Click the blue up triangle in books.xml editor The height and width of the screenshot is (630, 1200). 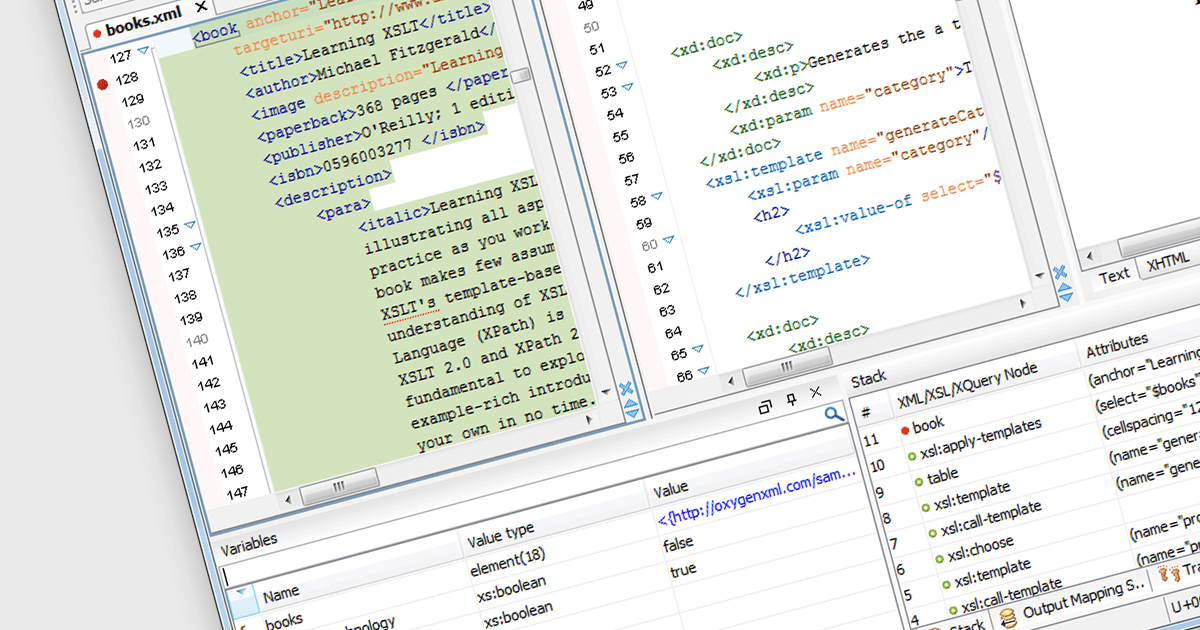coord(630,403)
